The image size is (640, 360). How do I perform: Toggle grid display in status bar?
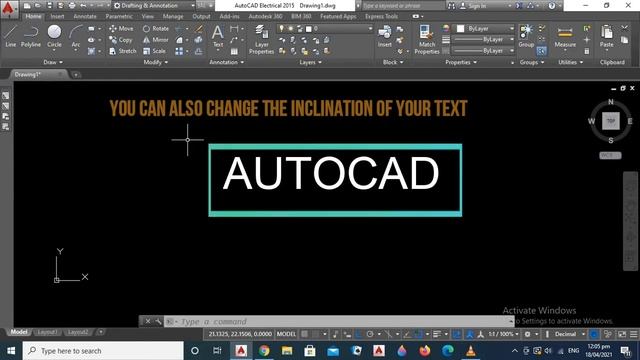(304, 334)
